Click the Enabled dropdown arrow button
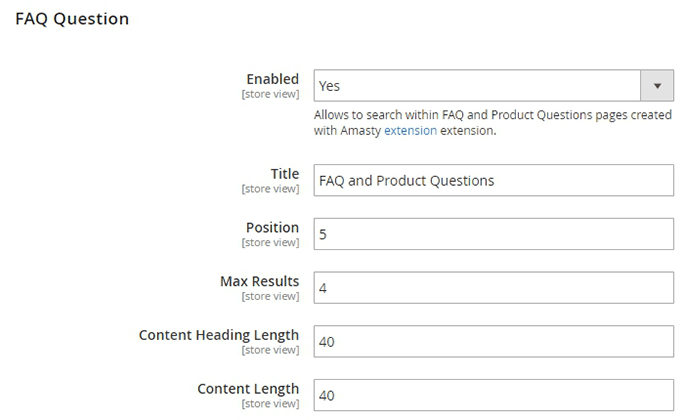 pyautogui.click(x=656, y=86)
